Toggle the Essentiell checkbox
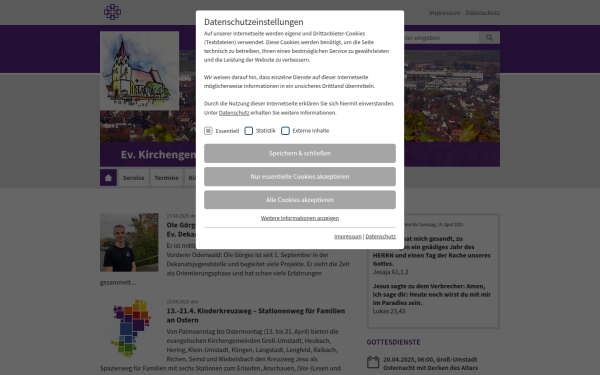 tap(208, 131)
